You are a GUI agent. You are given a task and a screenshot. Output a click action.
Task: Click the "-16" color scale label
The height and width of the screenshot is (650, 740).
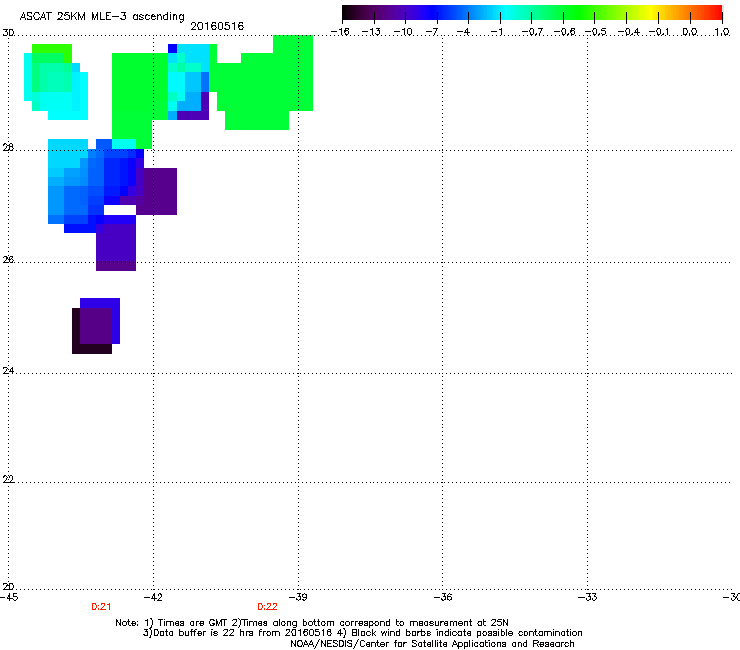(340, 32)
